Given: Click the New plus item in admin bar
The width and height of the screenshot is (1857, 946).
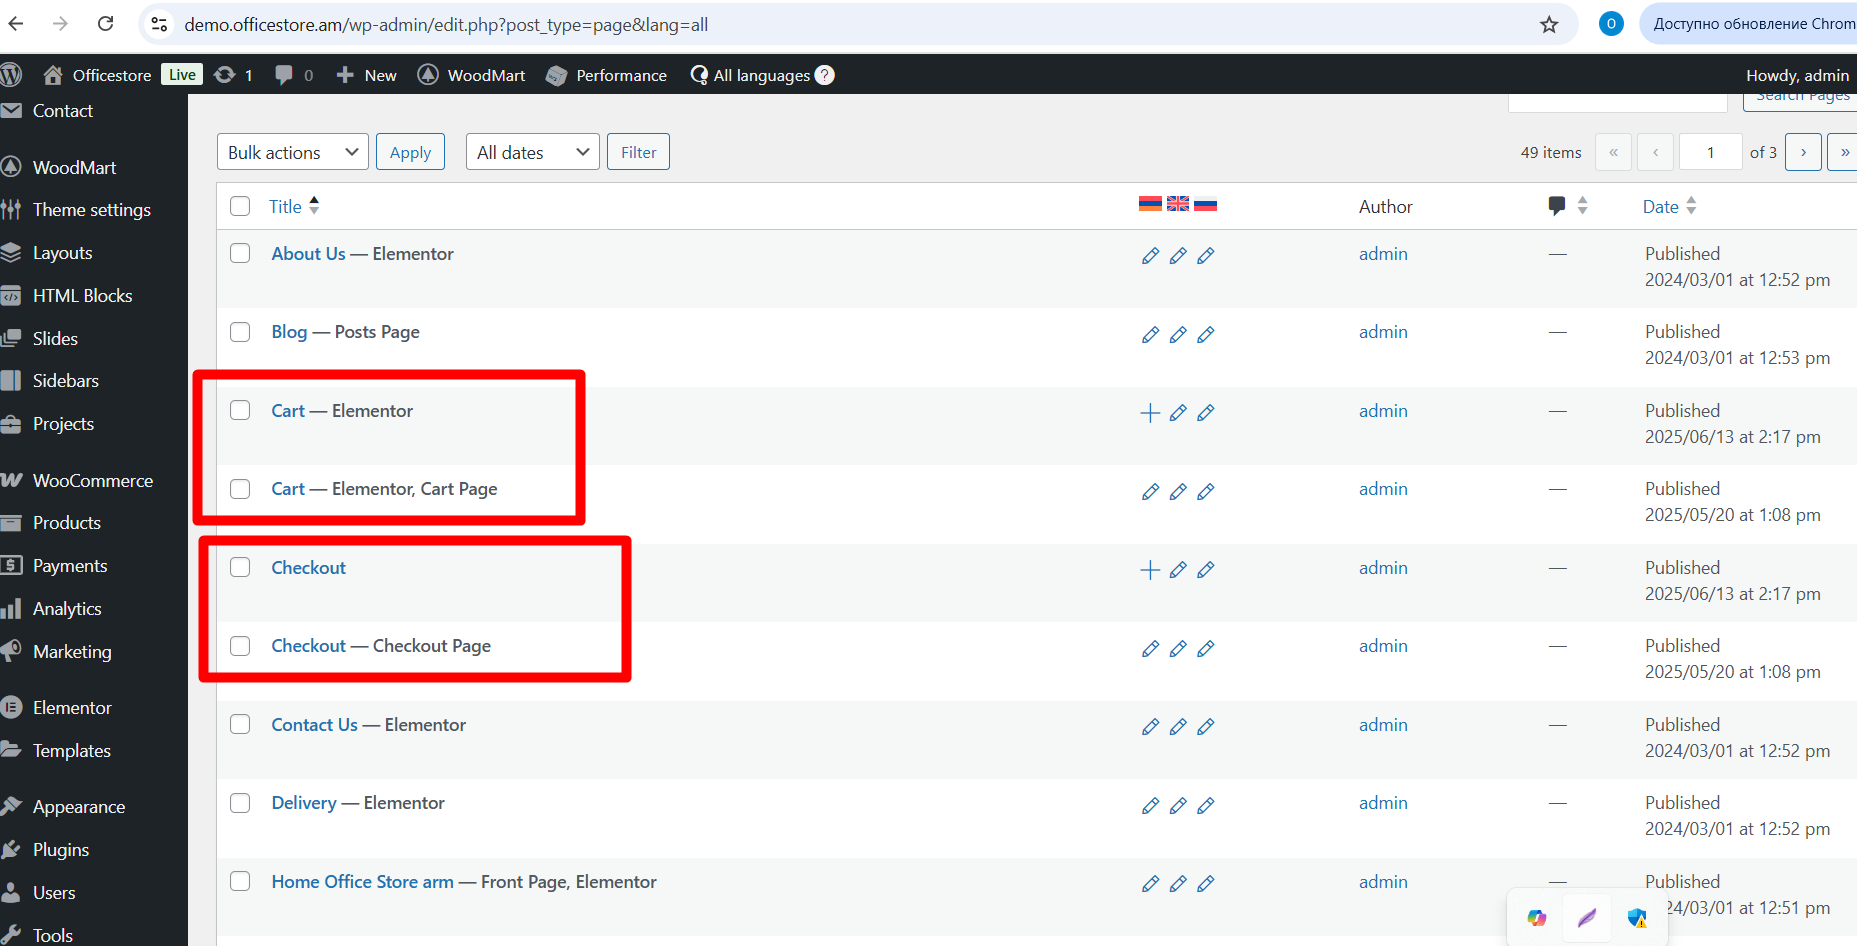Looking at the screenshot, I should pyautogui.click(x=366, y=75).
